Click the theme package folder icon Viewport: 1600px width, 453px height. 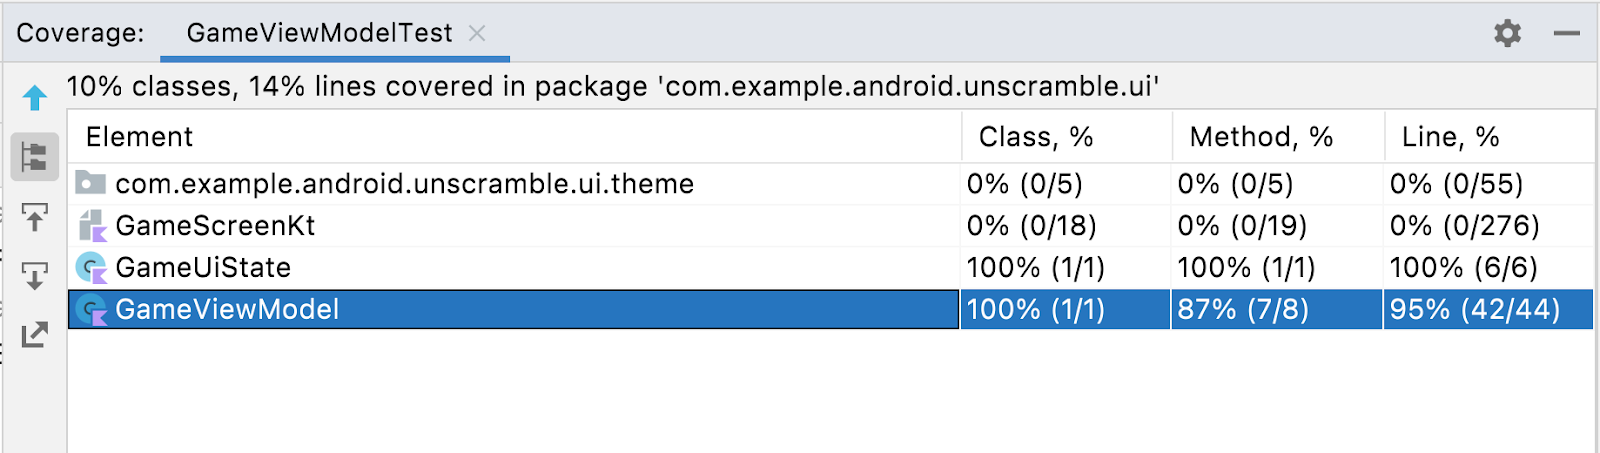point(91,183)
